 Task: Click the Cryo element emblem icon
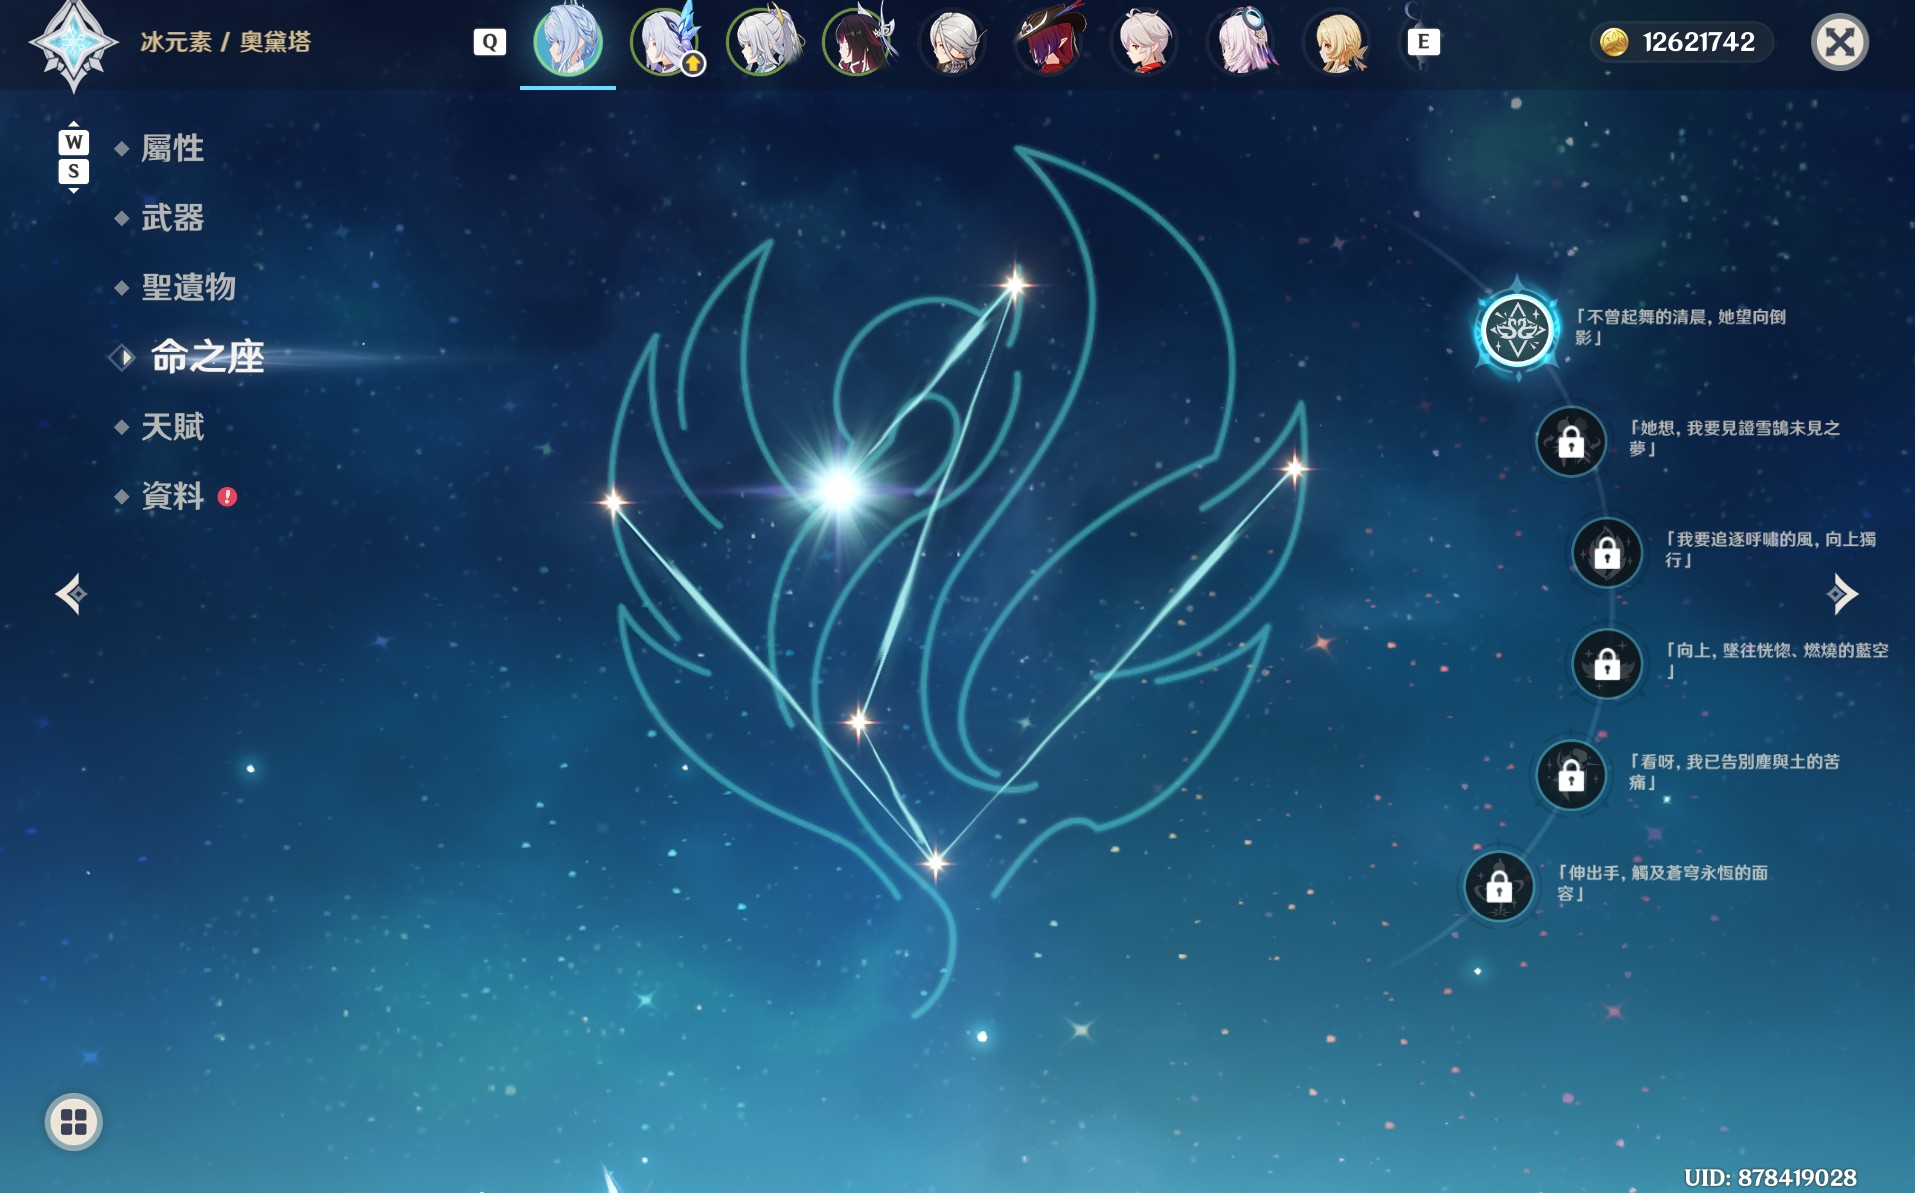click(x=73, y=43)
